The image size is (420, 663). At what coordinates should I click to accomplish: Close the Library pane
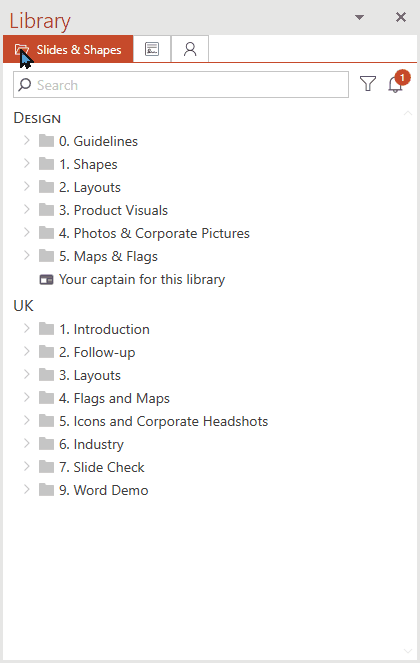click(401, 17)
